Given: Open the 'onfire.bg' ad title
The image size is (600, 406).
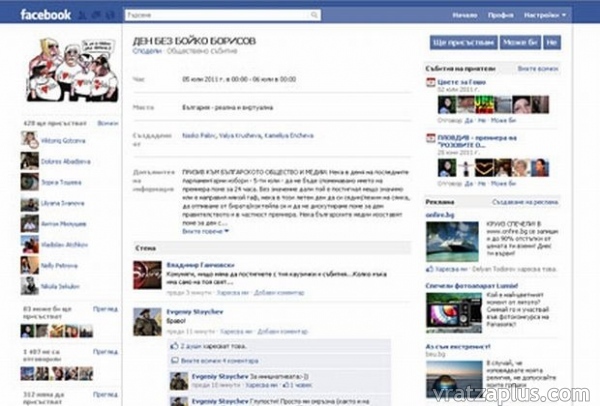Looking at the screenshot, I should [x=440, y=215].
